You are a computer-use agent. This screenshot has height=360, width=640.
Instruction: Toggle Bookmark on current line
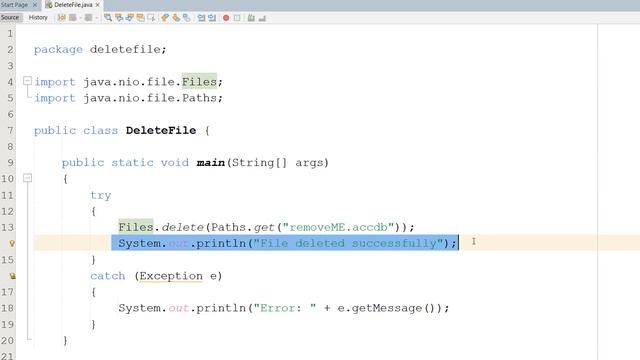click(187, 18)
